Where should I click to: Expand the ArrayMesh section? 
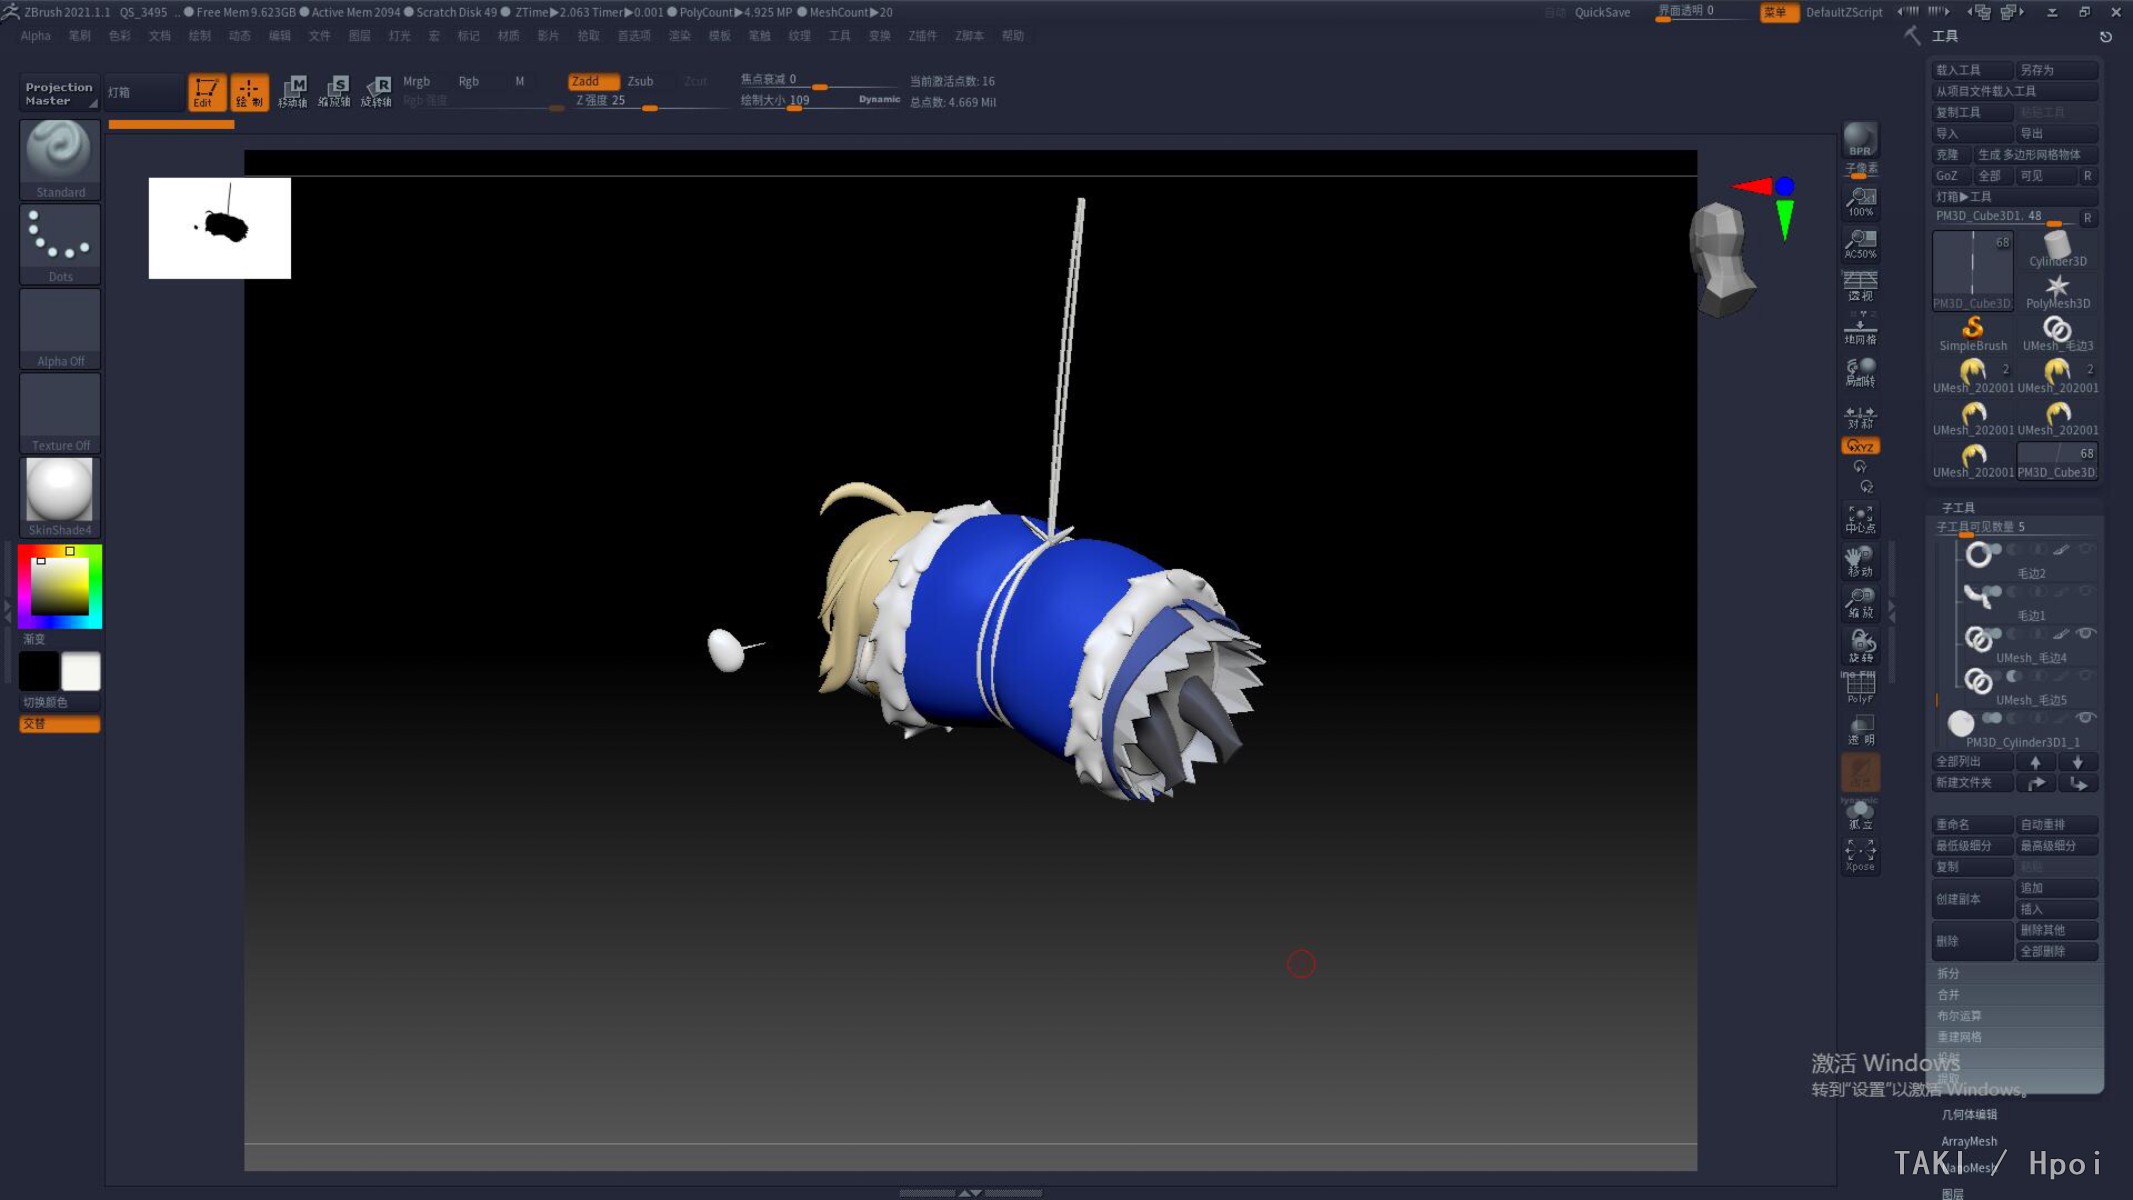[1969, 1141]
